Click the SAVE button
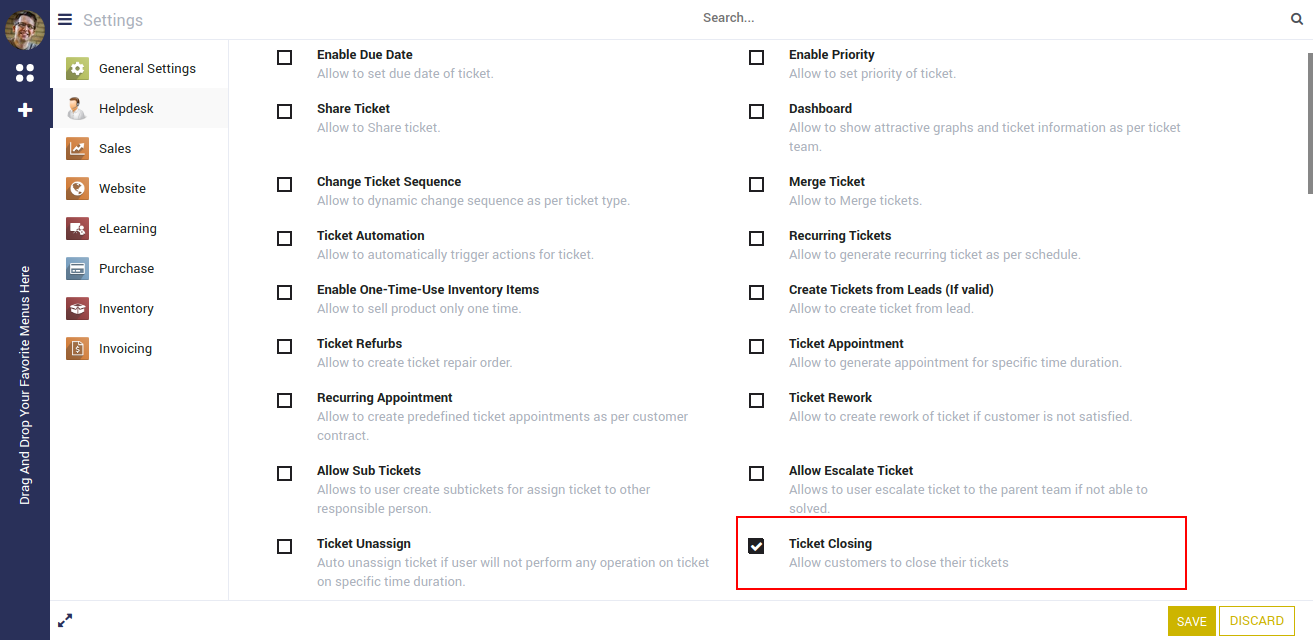This screenshot has width=1313, height=640. pos(1191,621)
